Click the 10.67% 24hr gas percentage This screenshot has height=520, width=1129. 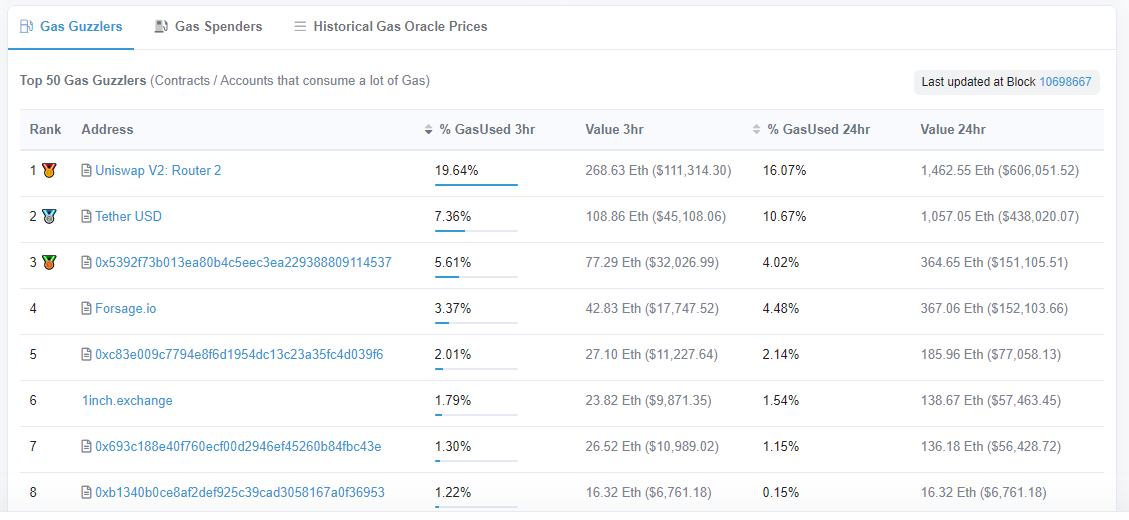pos(785,216)
